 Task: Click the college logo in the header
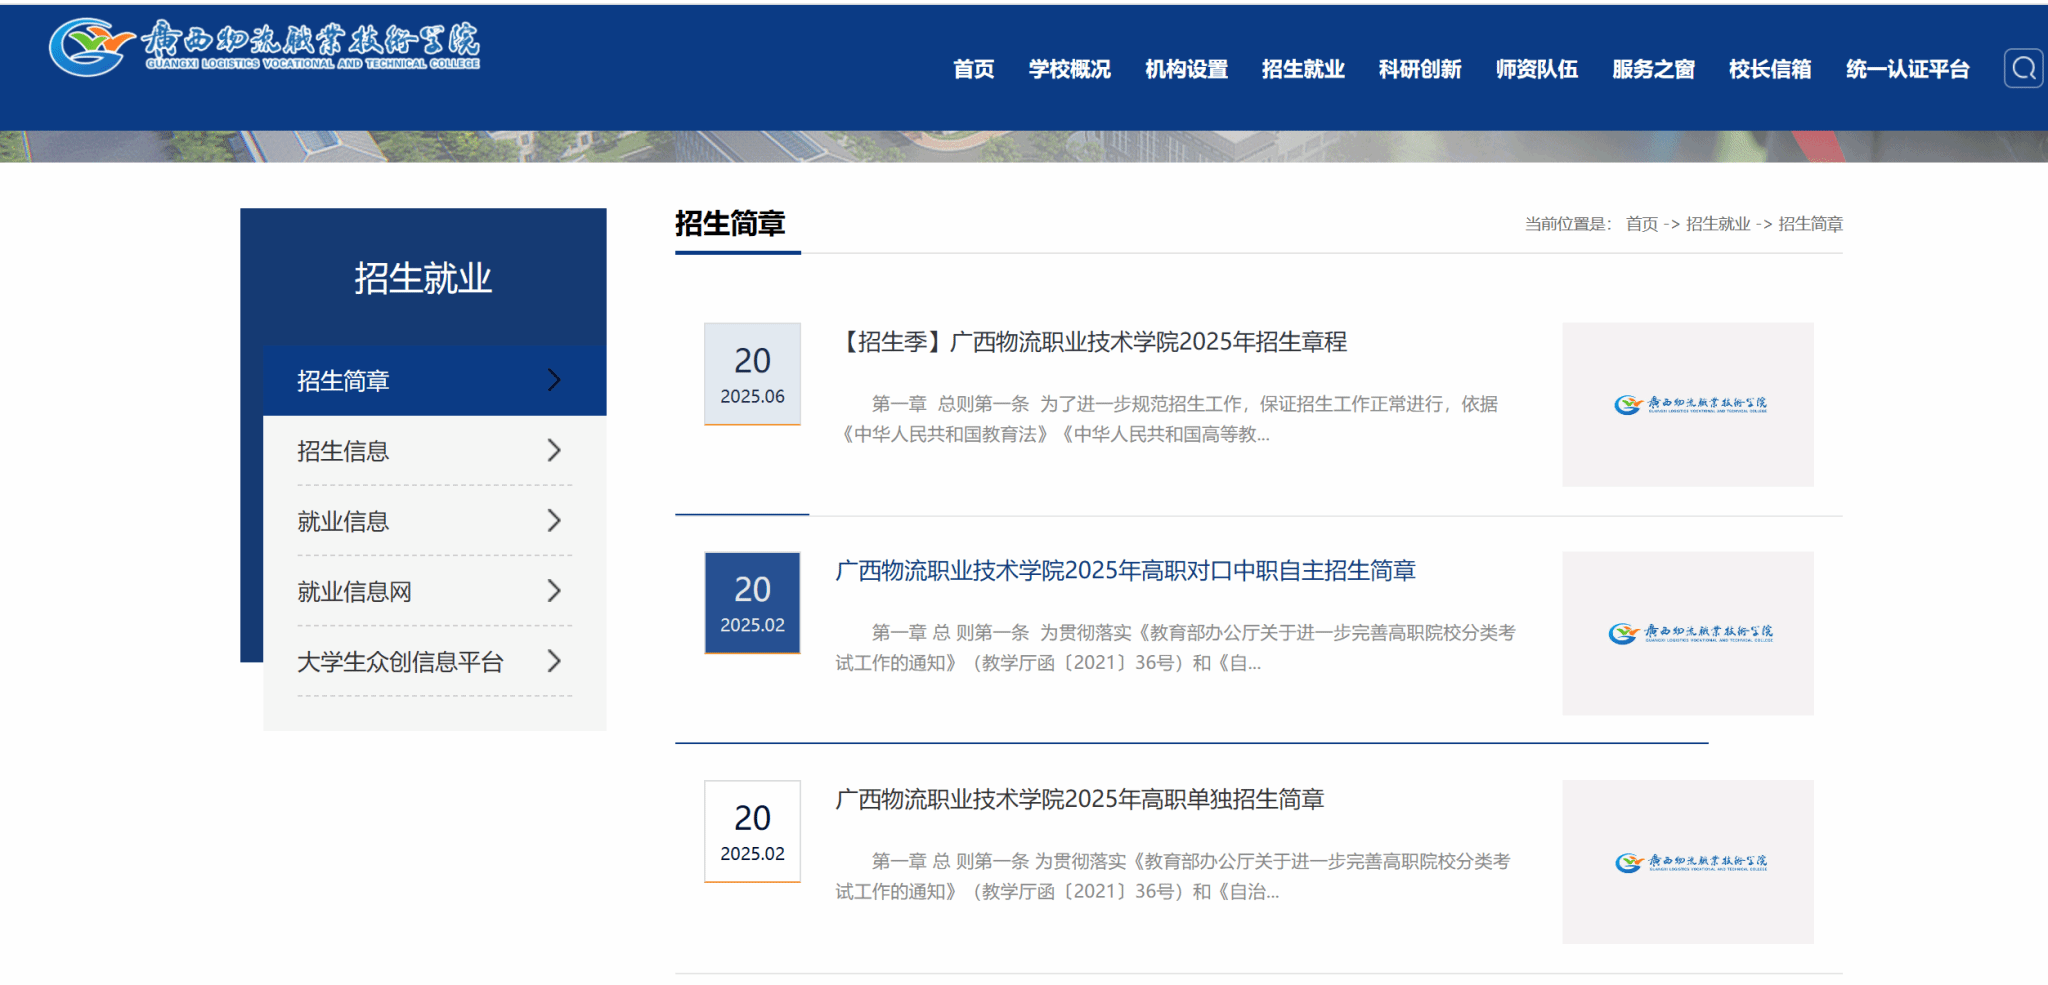[x=265, y=46]
